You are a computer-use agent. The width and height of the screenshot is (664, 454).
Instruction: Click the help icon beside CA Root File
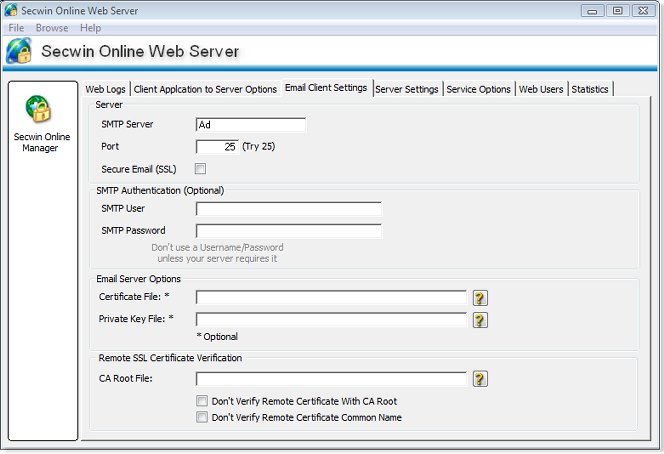pos(480,379)
